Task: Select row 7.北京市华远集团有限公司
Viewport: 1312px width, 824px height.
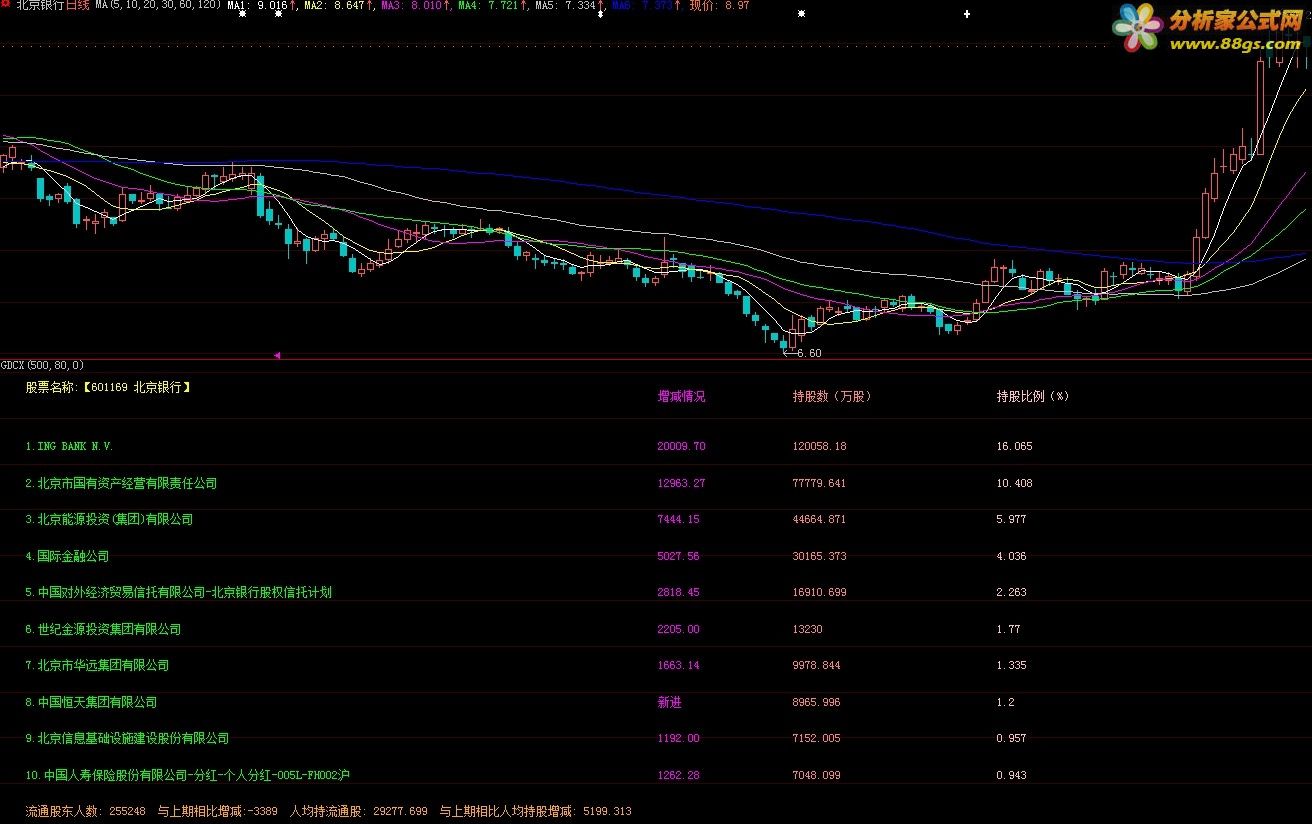Action: (x=97, y=665)
